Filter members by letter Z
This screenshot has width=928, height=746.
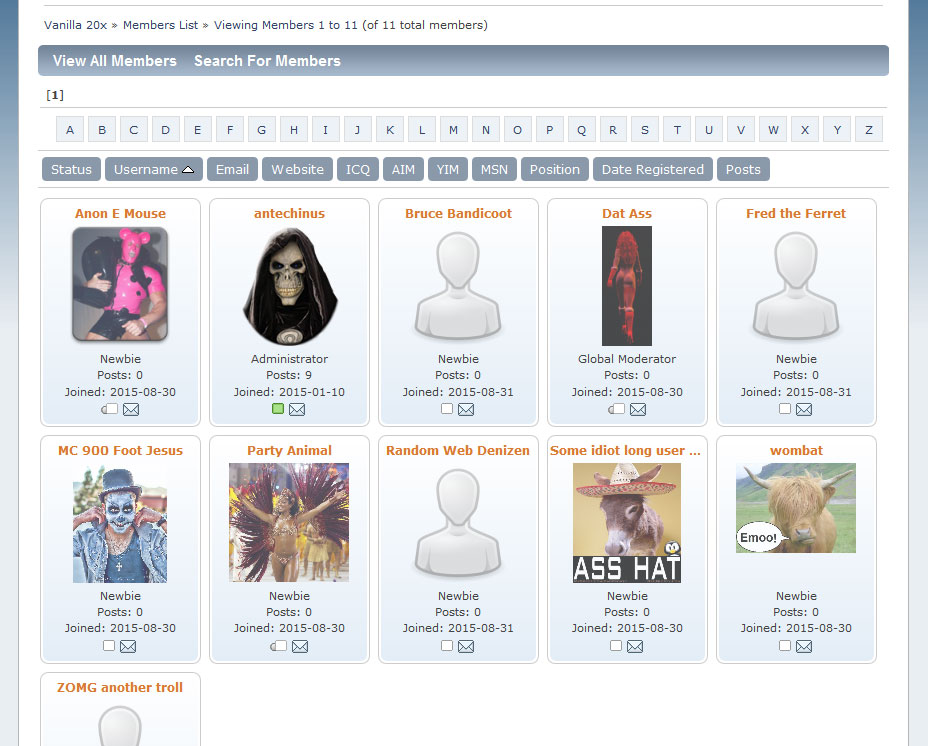869,130
